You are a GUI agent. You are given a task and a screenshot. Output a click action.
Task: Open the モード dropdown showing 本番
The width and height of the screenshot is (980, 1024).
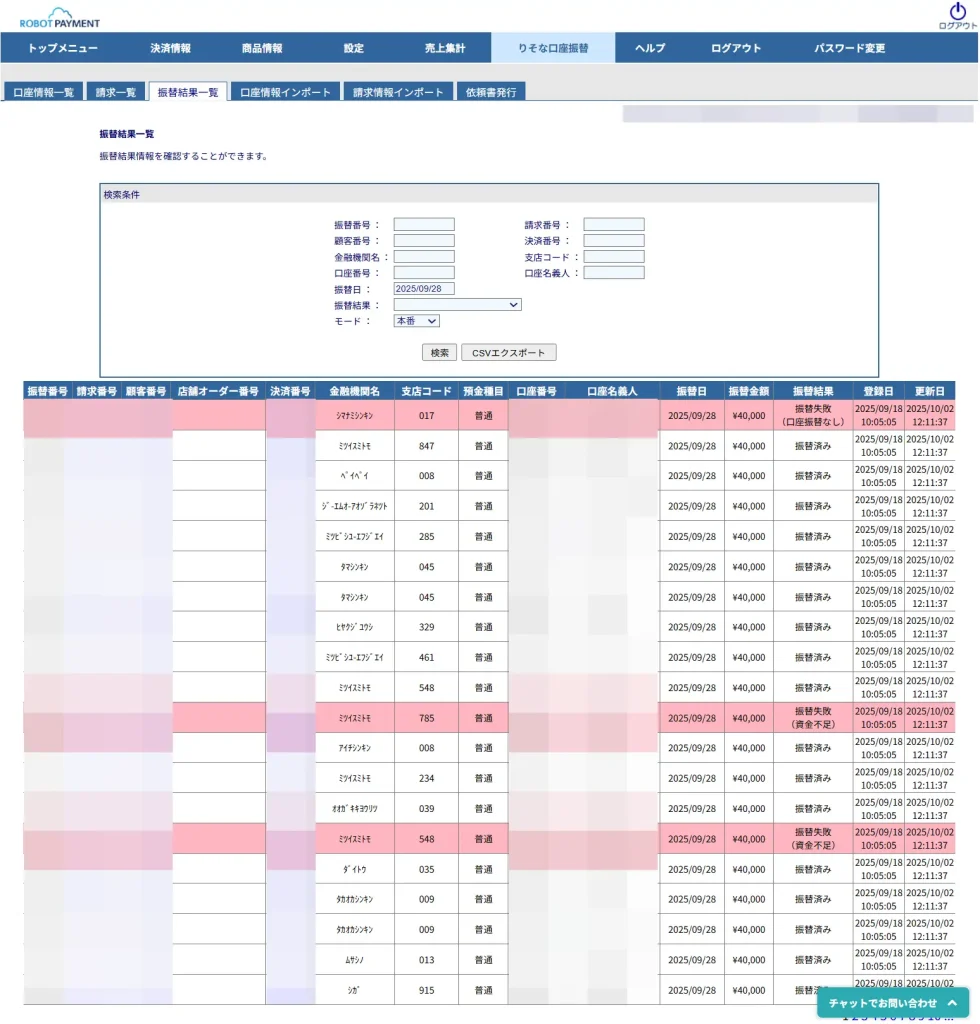click(416, 321)
